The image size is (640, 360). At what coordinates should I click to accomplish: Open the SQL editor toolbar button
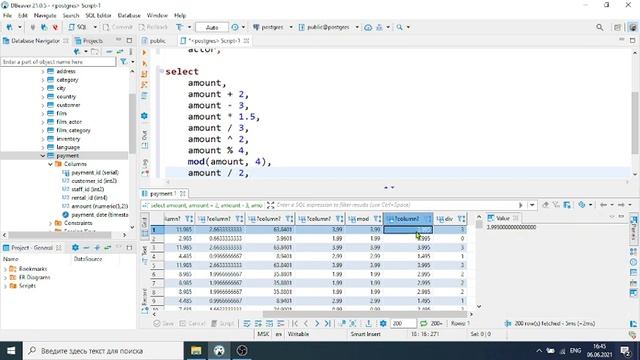click(x=78, y=27)
